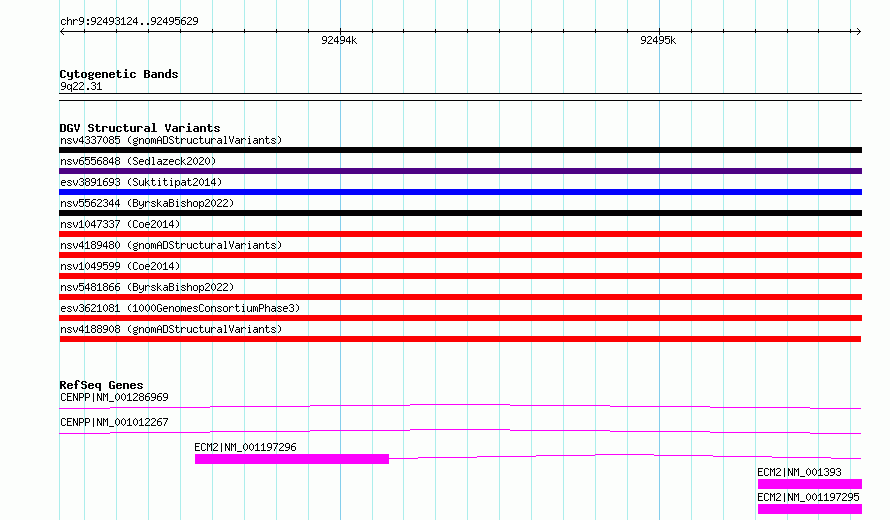890x520 pixels.
Task: Select the red nsv4189480 variant bar
Action: (460, 255)
